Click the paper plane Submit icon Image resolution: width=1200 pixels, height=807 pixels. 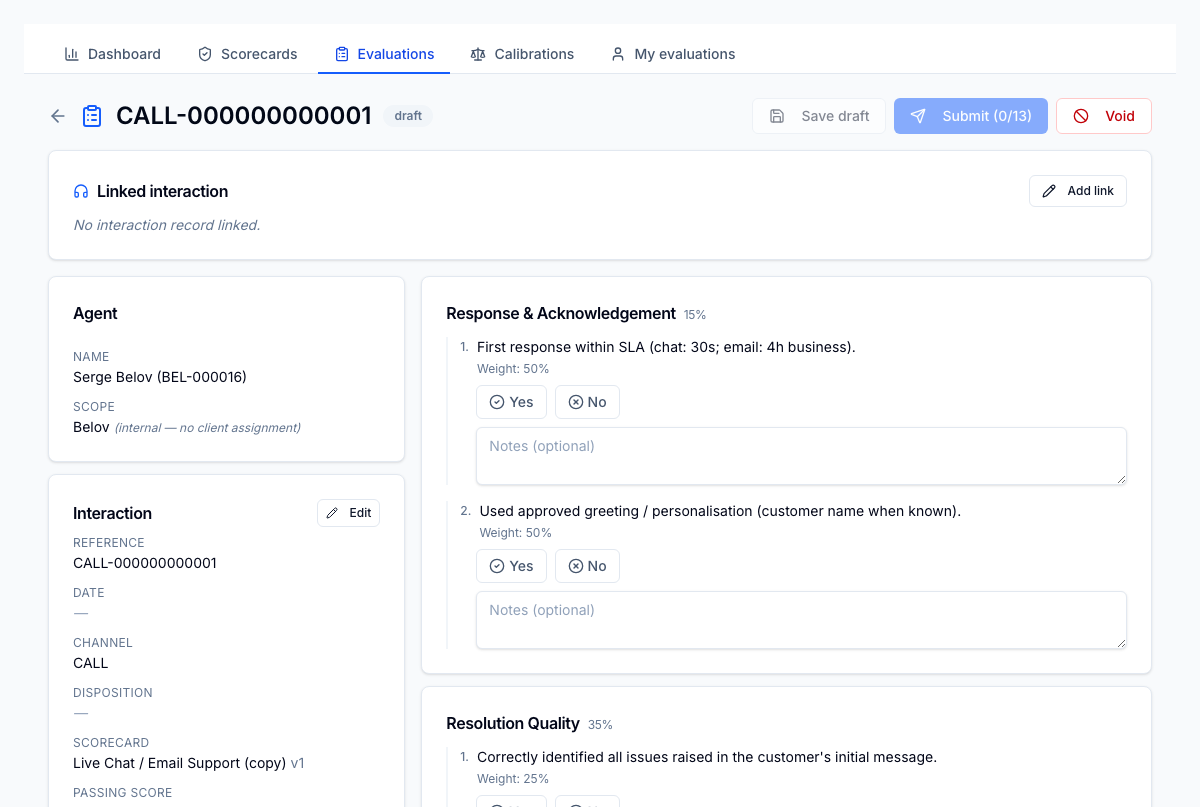point(918,116)
